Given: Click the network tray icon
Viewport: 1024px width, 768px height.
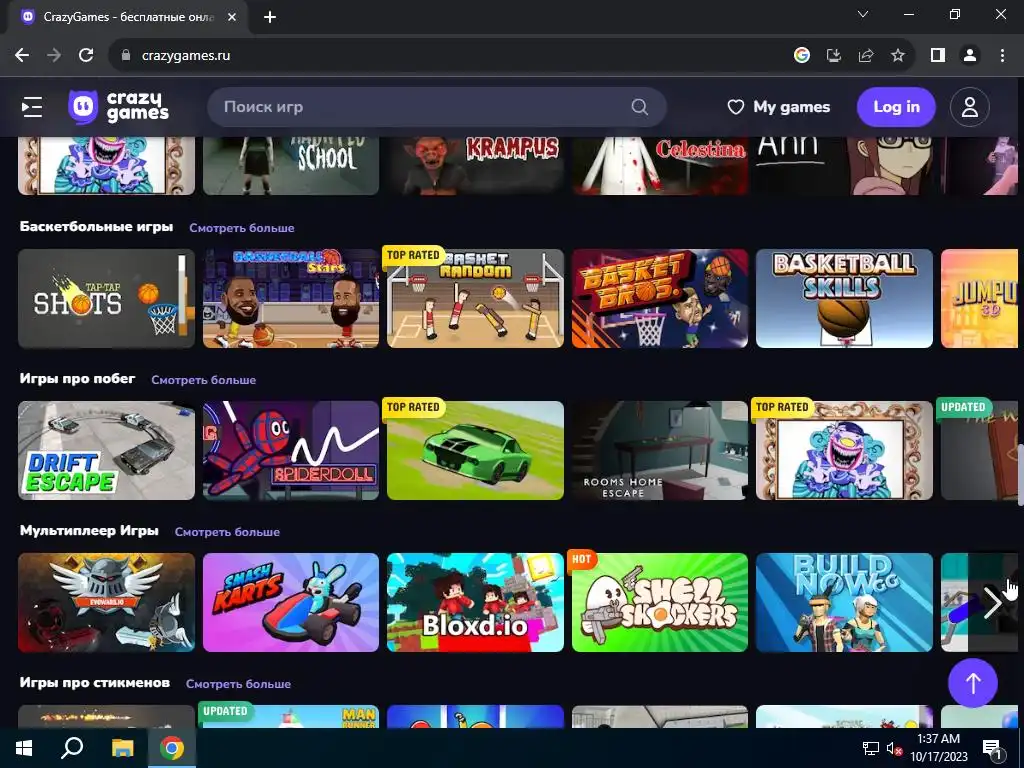Looking at the screenshot, I should (x=871, y=748).
